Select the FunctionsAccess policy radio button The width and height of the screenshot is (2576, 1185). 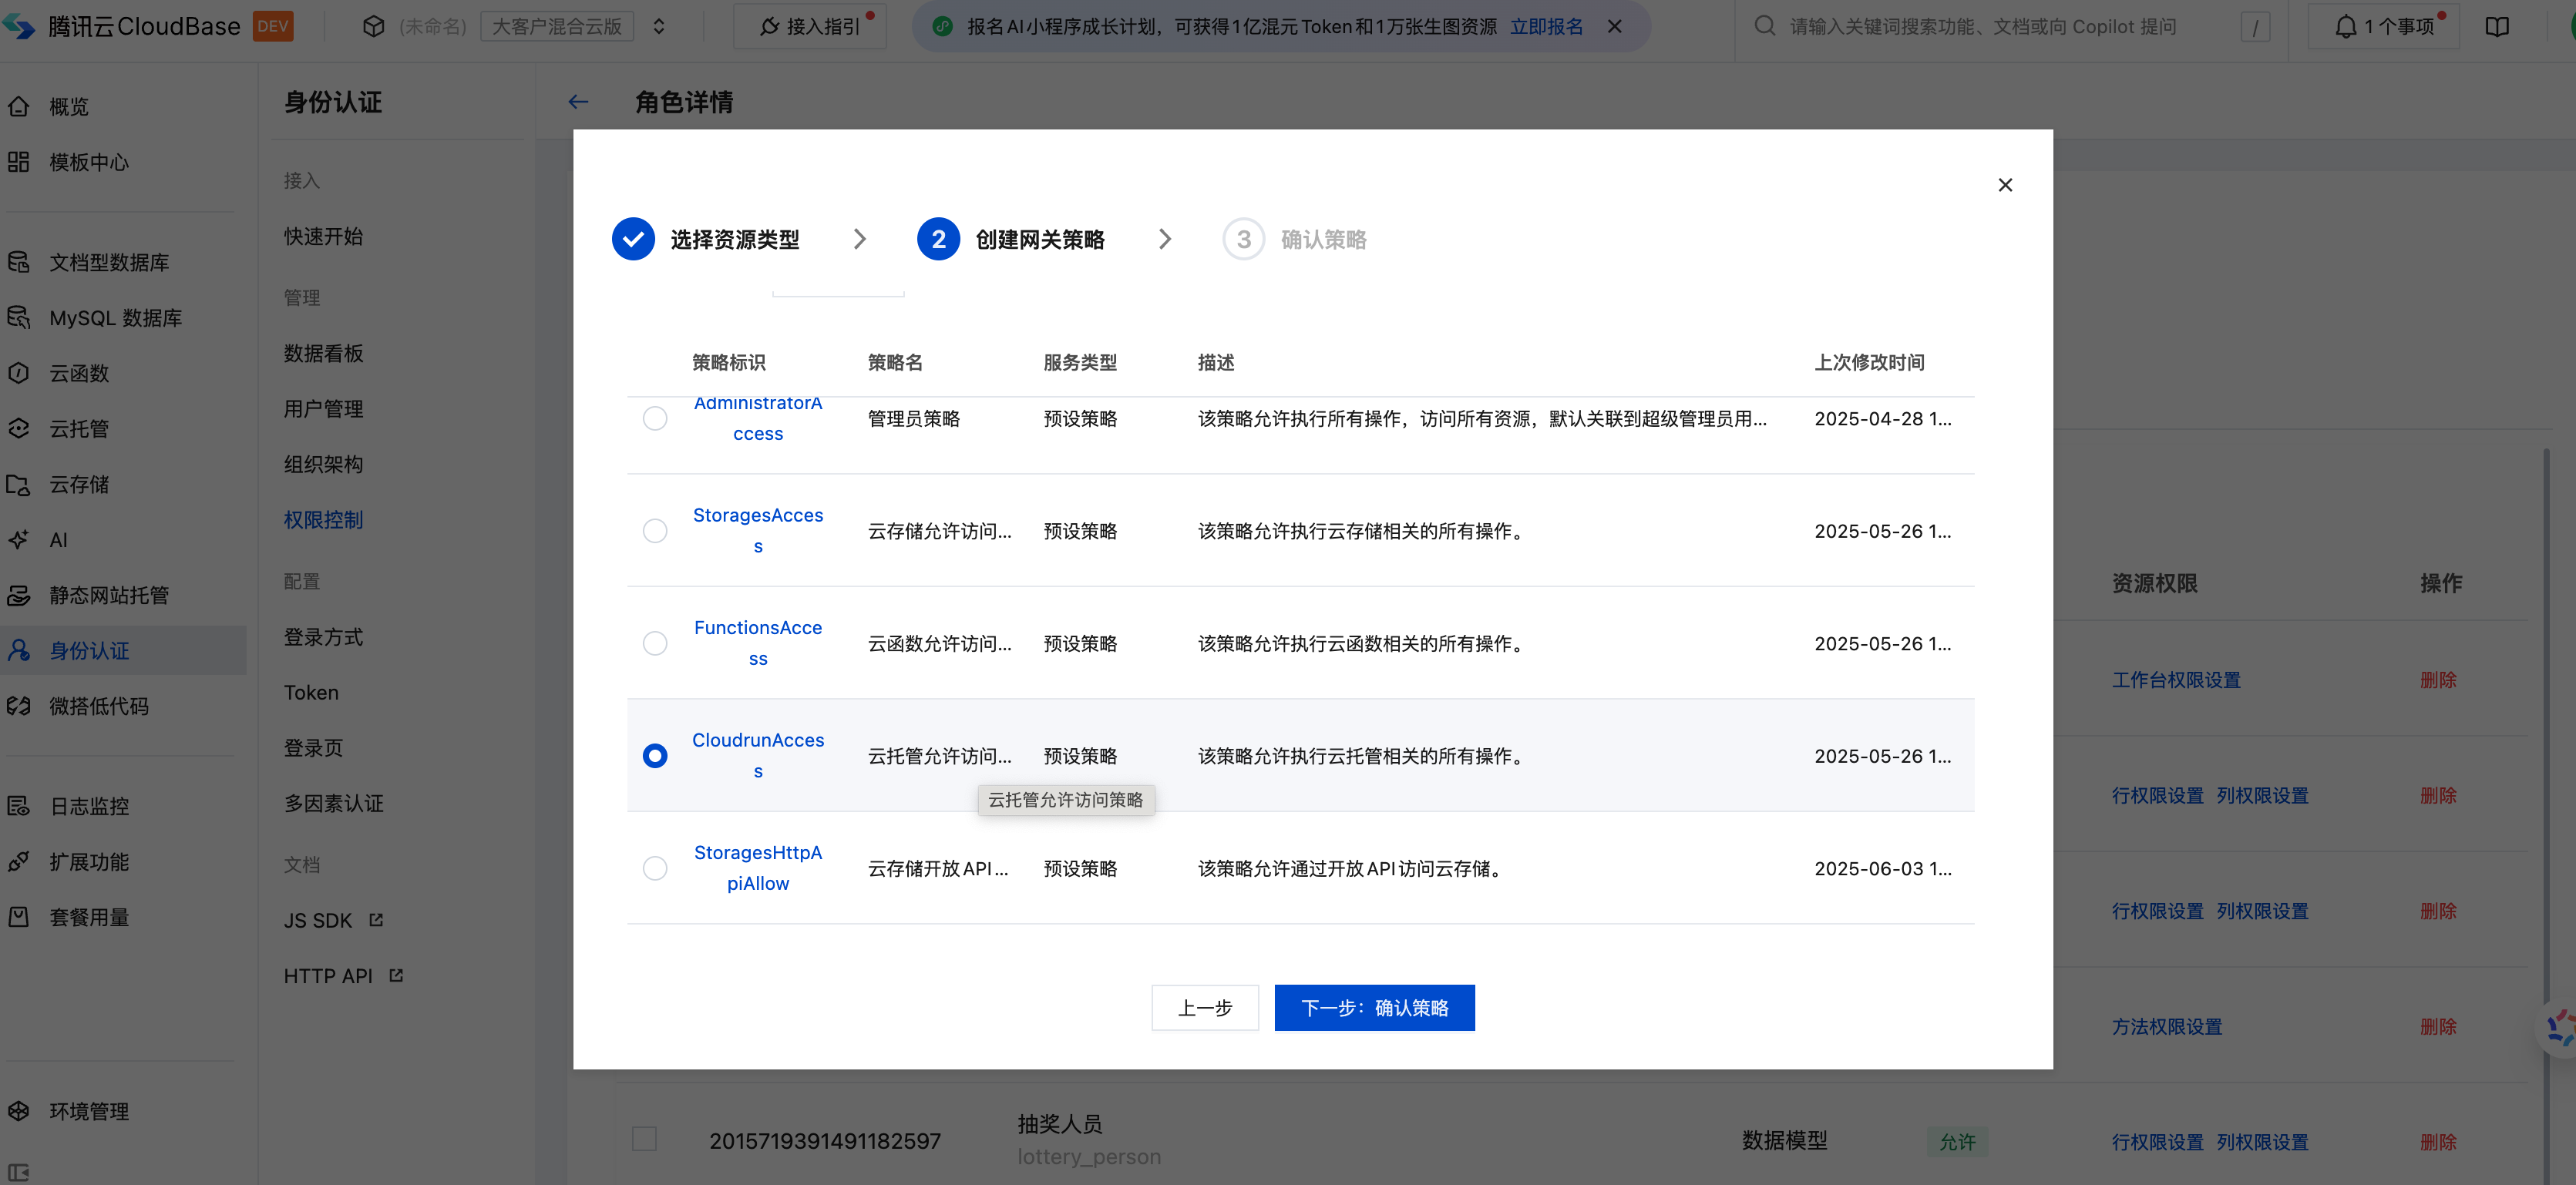[655, 643]
